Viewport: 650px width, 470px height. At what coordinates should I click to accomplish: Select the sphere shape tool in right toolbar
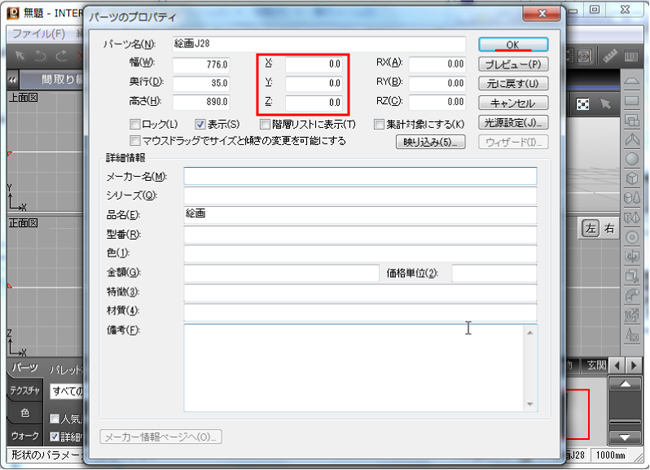[x=632, y=158]
